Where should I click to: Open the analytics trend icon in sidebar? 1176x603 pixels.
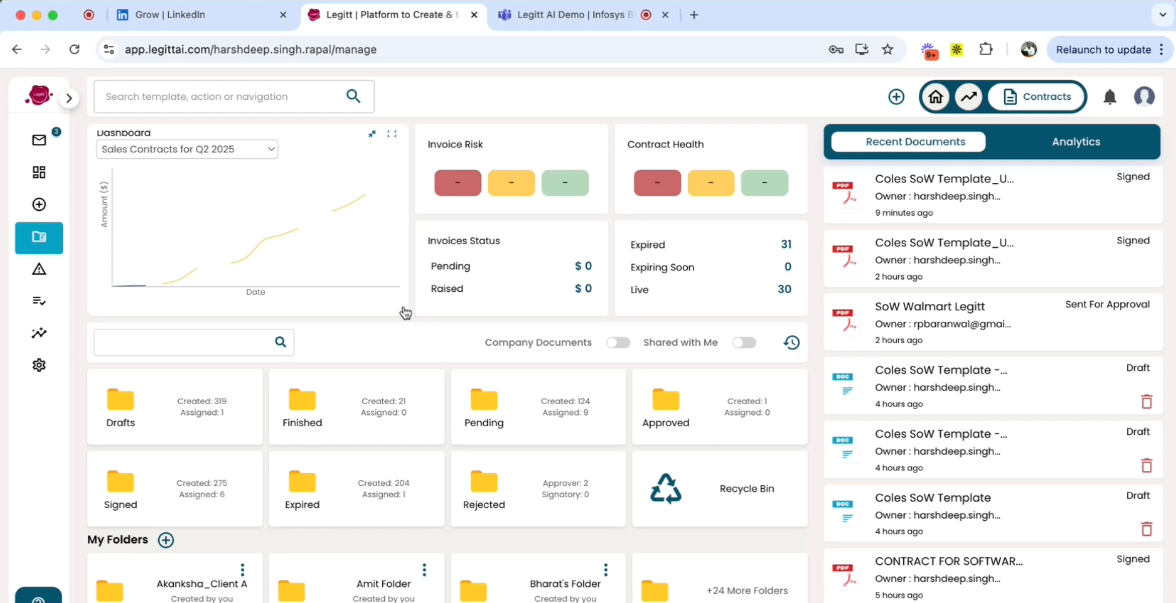pyautogui.click(x=39, y=333)
